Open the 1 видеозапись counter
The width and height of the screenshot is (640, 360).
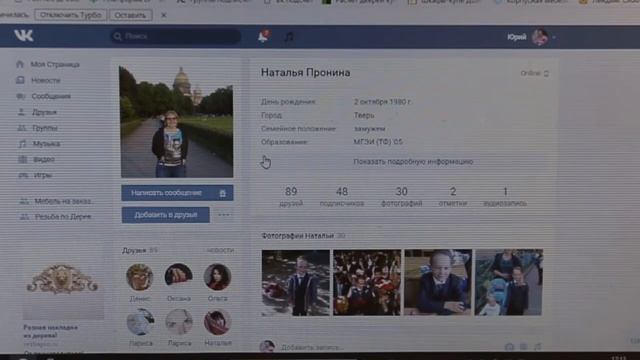tap(505, 196)
